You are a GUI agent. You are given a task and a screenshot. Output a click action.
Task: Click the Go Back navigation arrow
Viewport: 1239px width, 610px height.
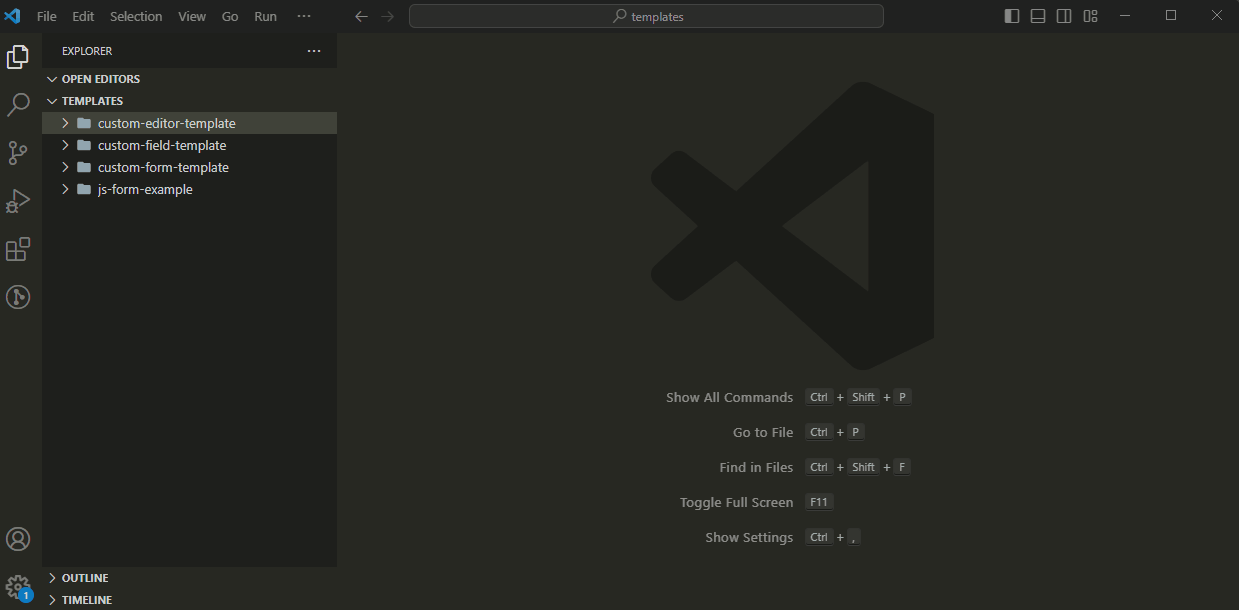(361, 15)
